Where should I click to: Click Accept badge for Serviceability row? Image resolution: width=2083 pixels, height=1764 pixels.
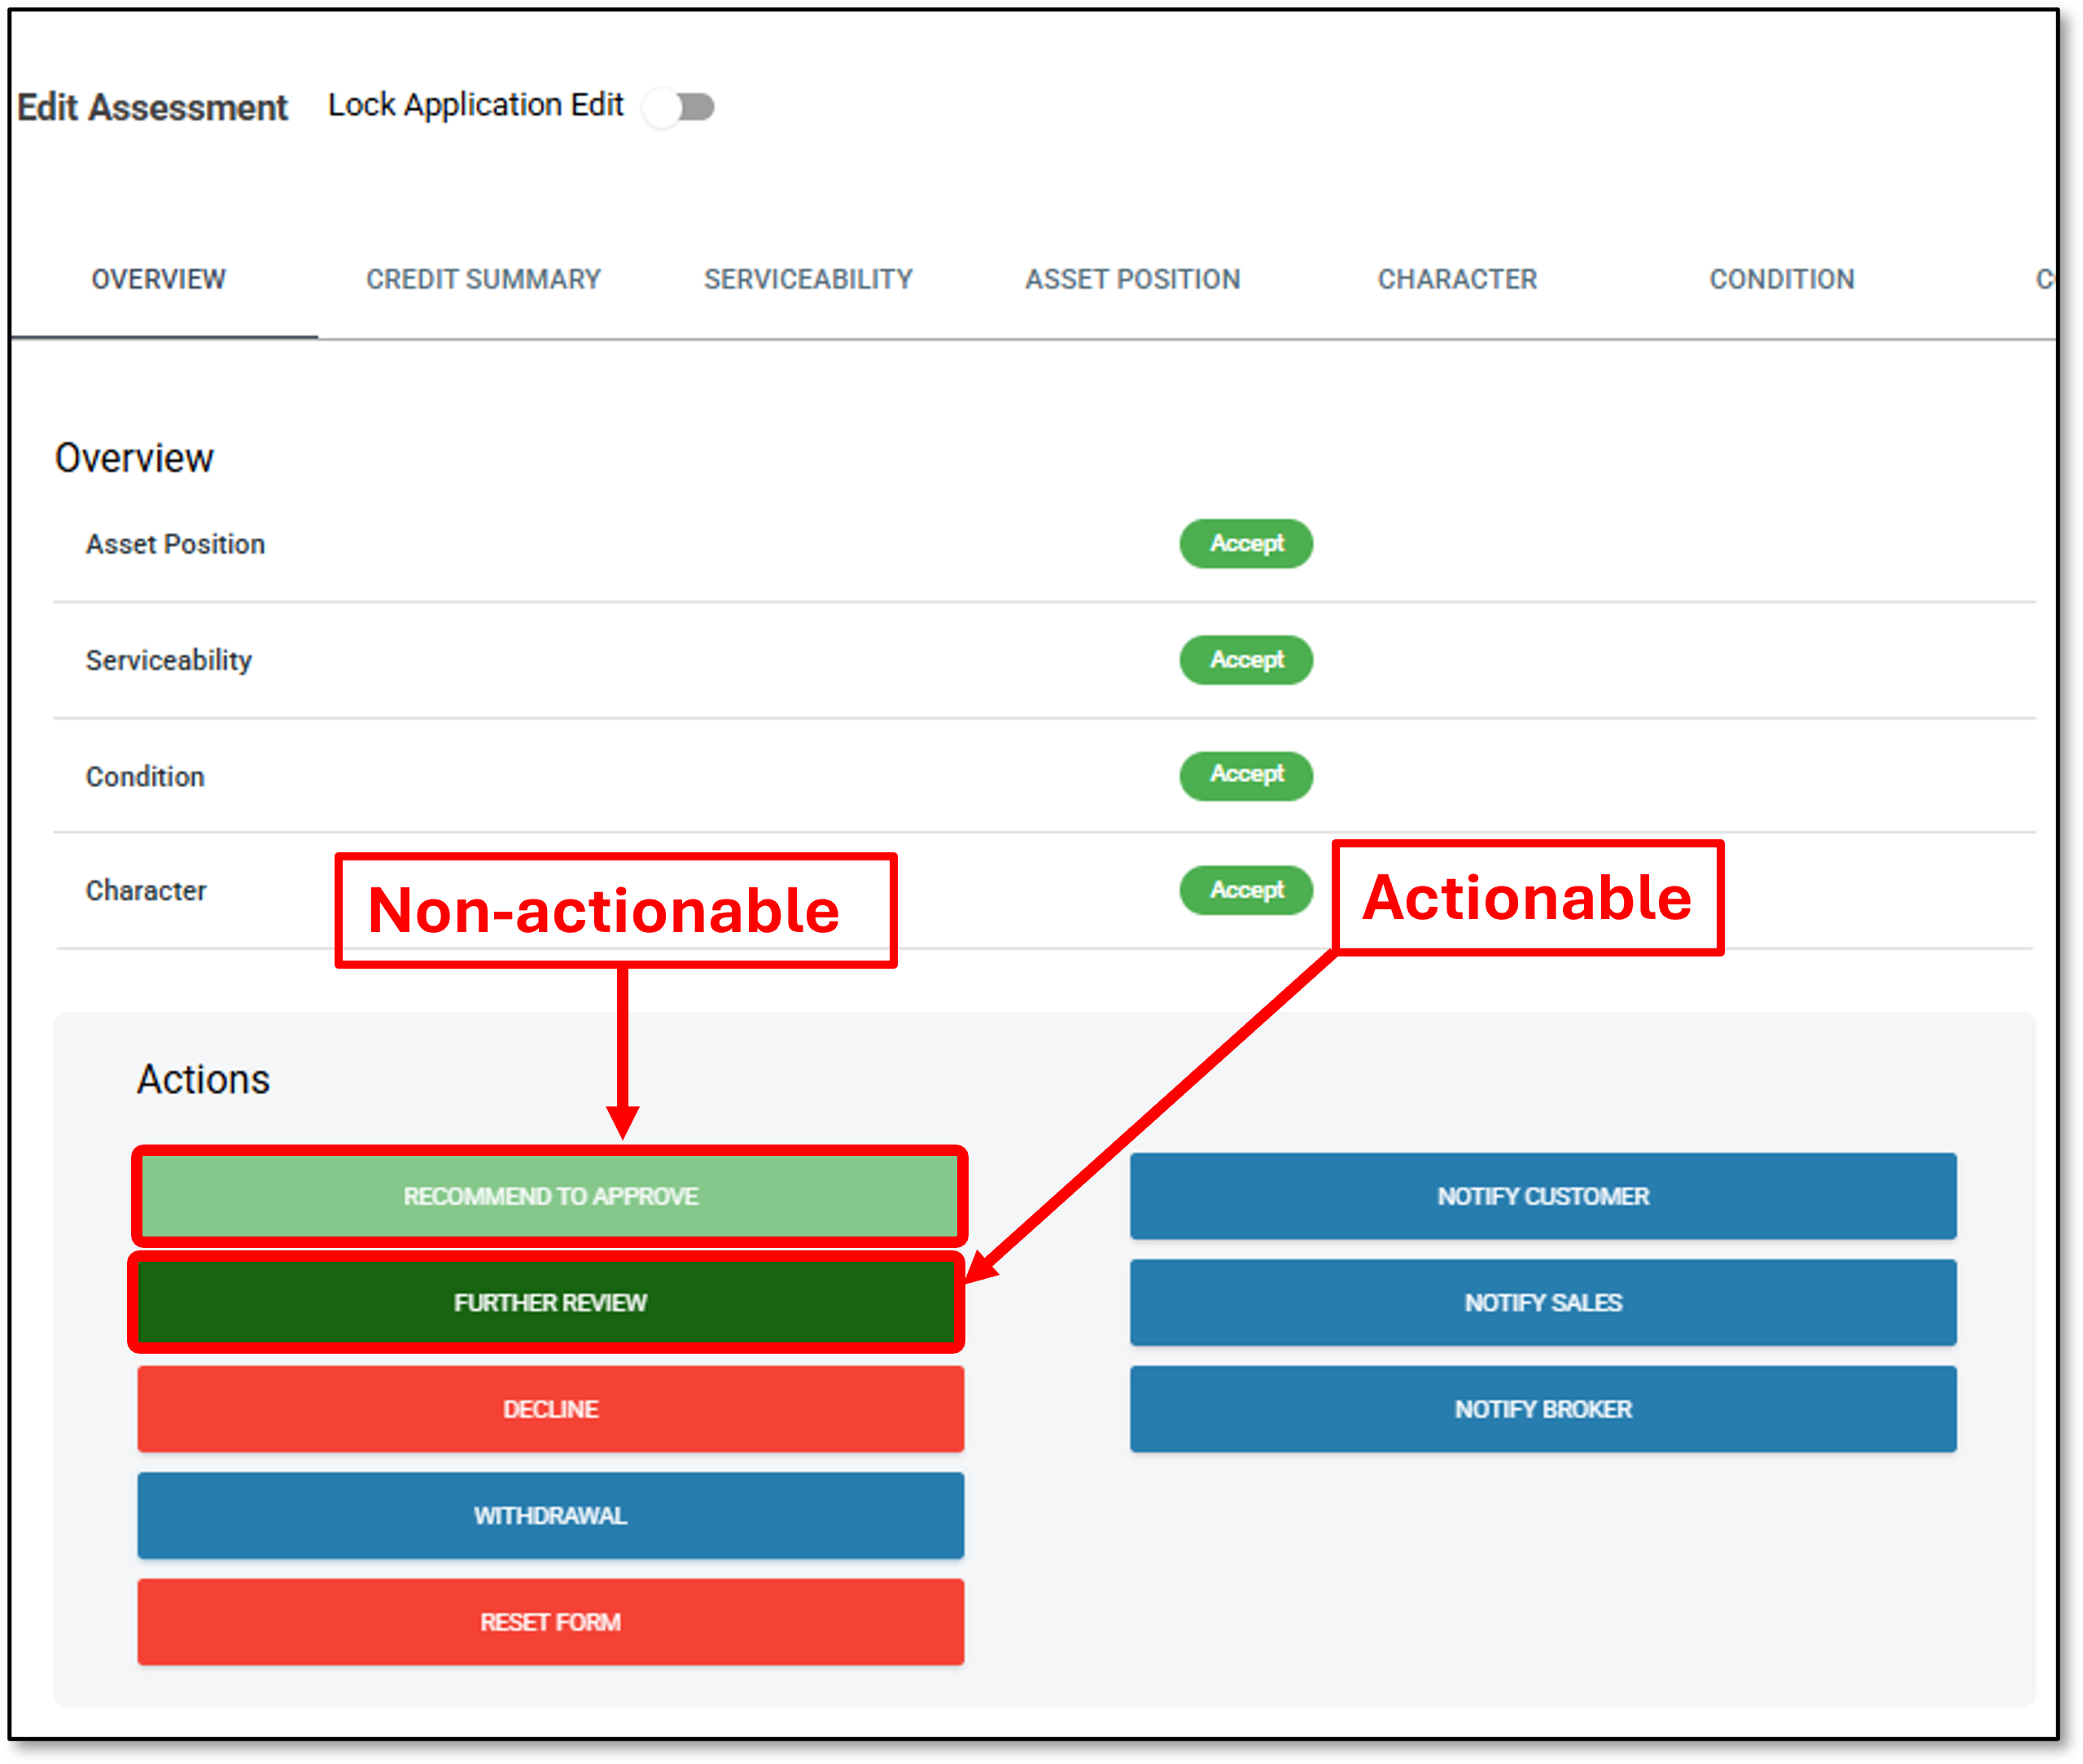click(x=1246, y=660)
